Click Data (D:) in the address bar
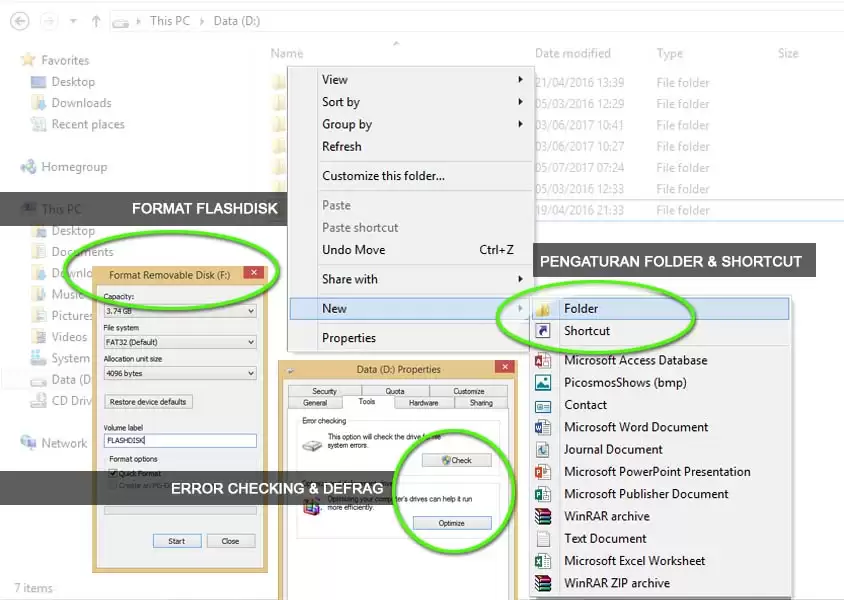This screenshot has width=844, height=600. pyautogui.click(x=237, y=21)
